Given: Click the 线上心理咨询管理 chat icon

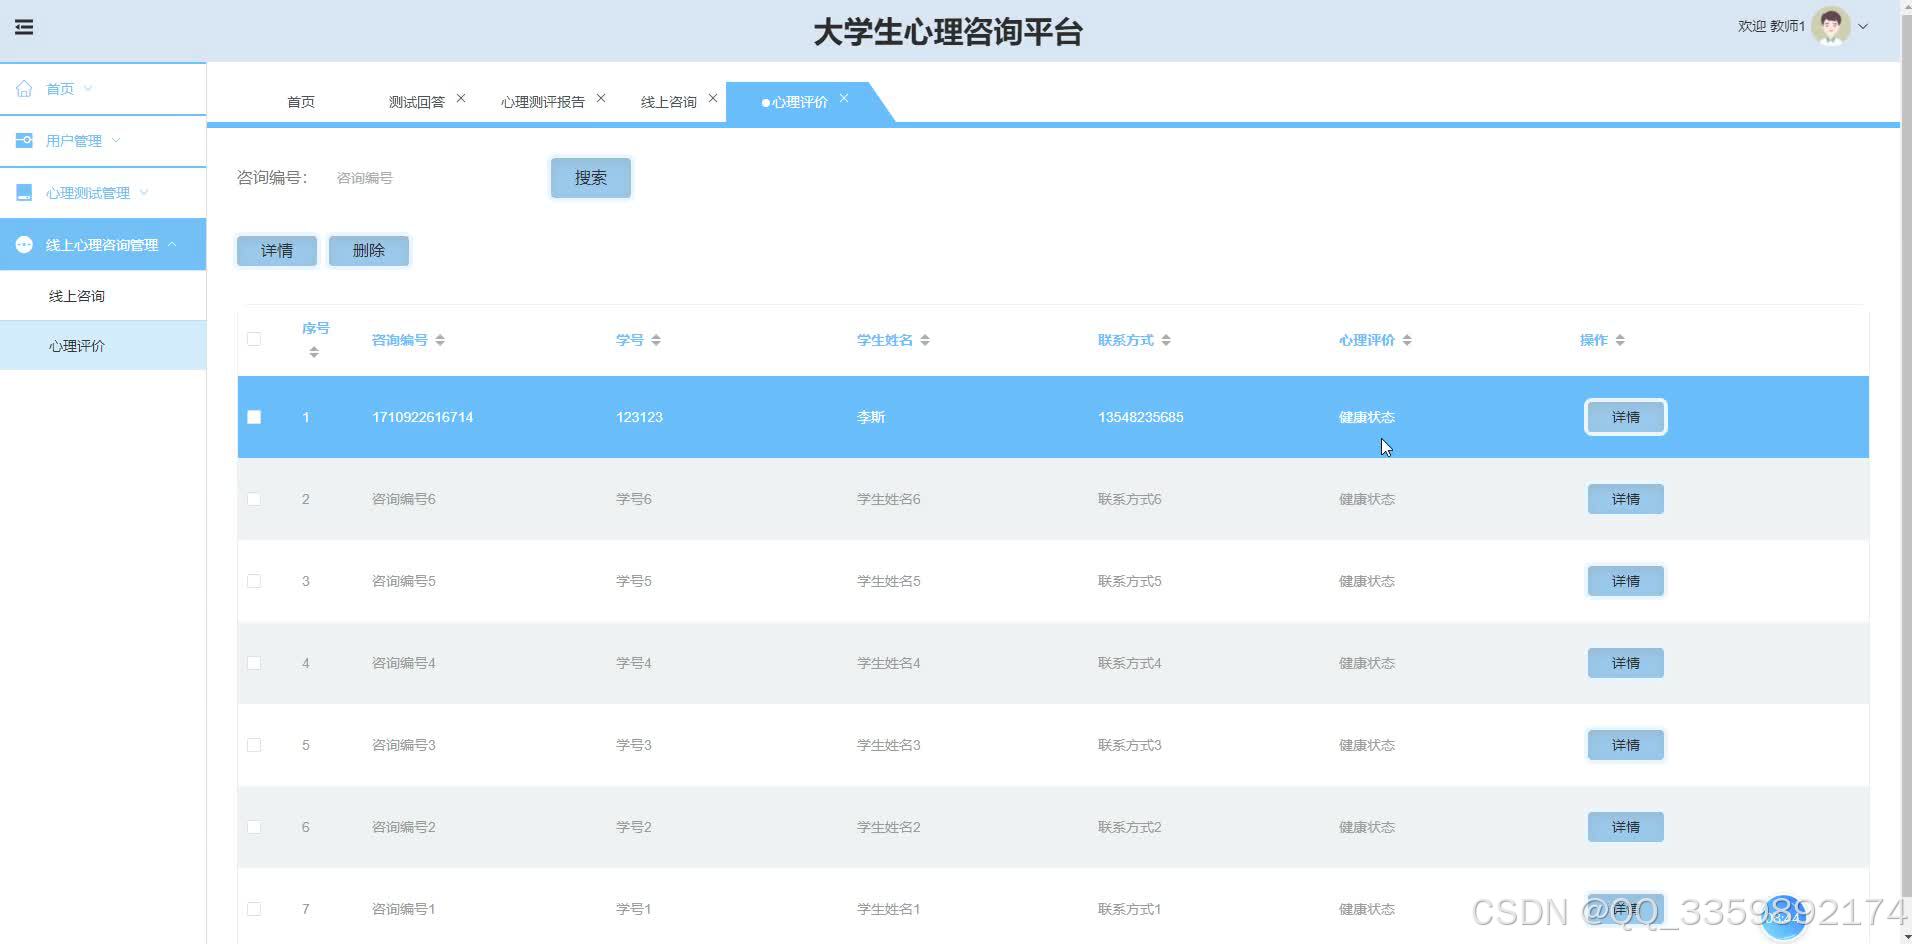Looking at the screenshot, I should 24,244.
